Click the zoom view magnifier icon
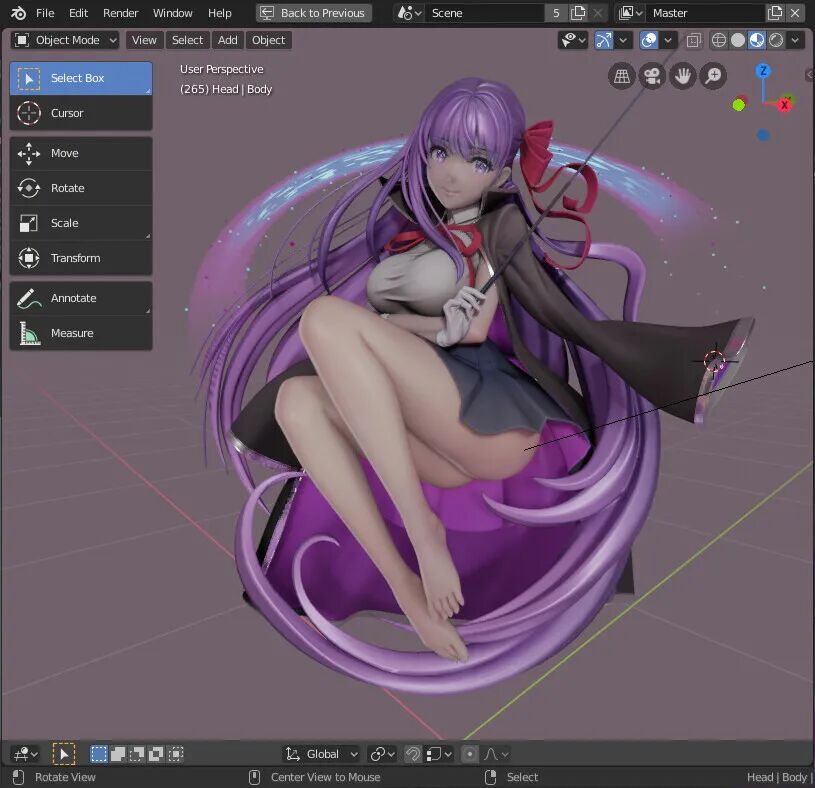 (713, 76)
